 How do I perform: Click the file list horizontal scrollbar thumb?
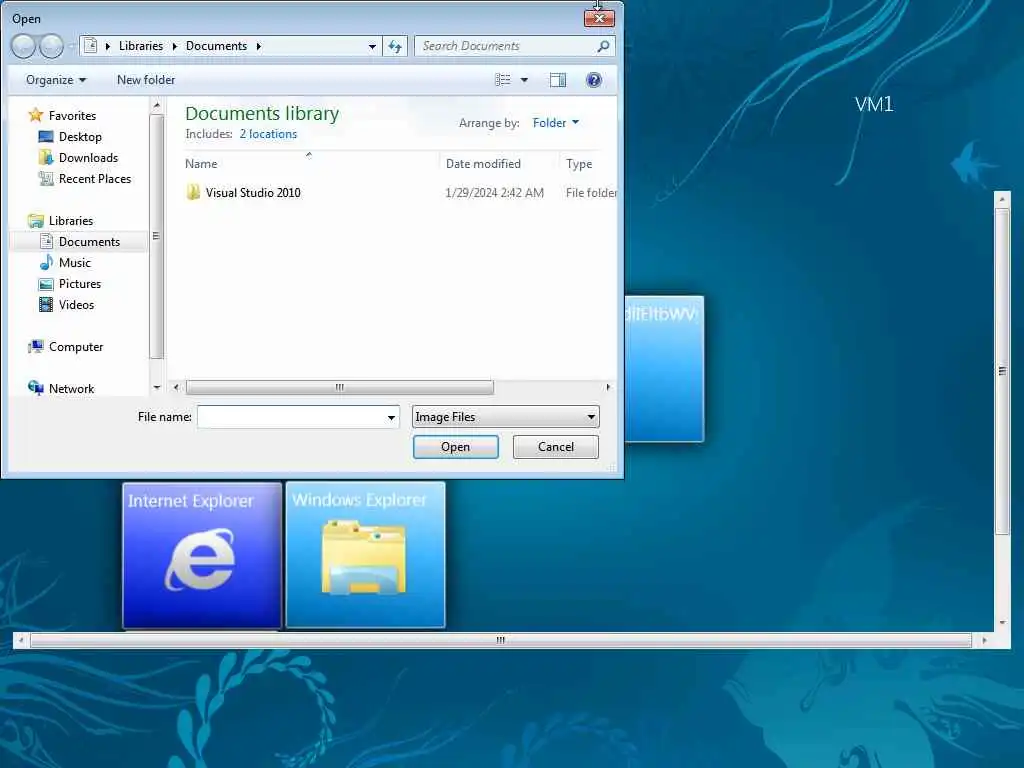click(x=340, y=387)
